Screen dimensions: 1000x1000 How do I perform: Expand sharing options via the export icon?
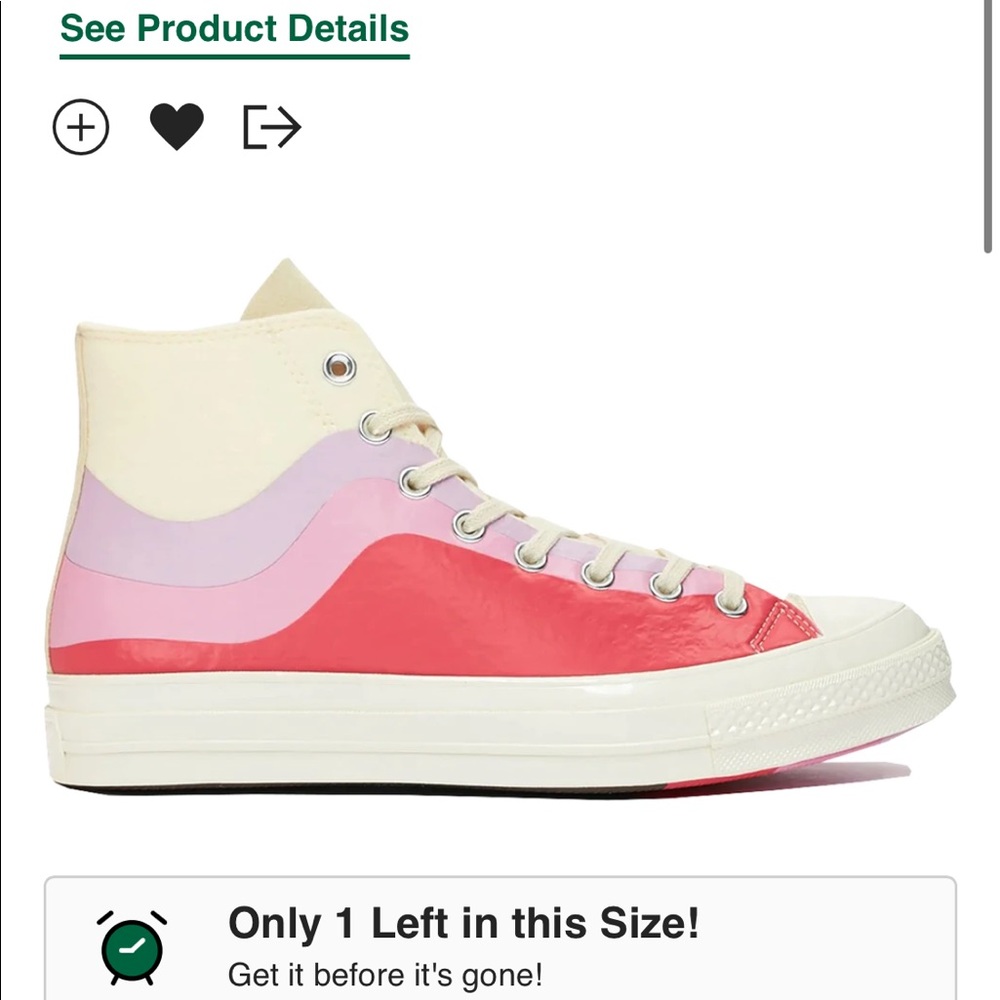pos(272,126)
